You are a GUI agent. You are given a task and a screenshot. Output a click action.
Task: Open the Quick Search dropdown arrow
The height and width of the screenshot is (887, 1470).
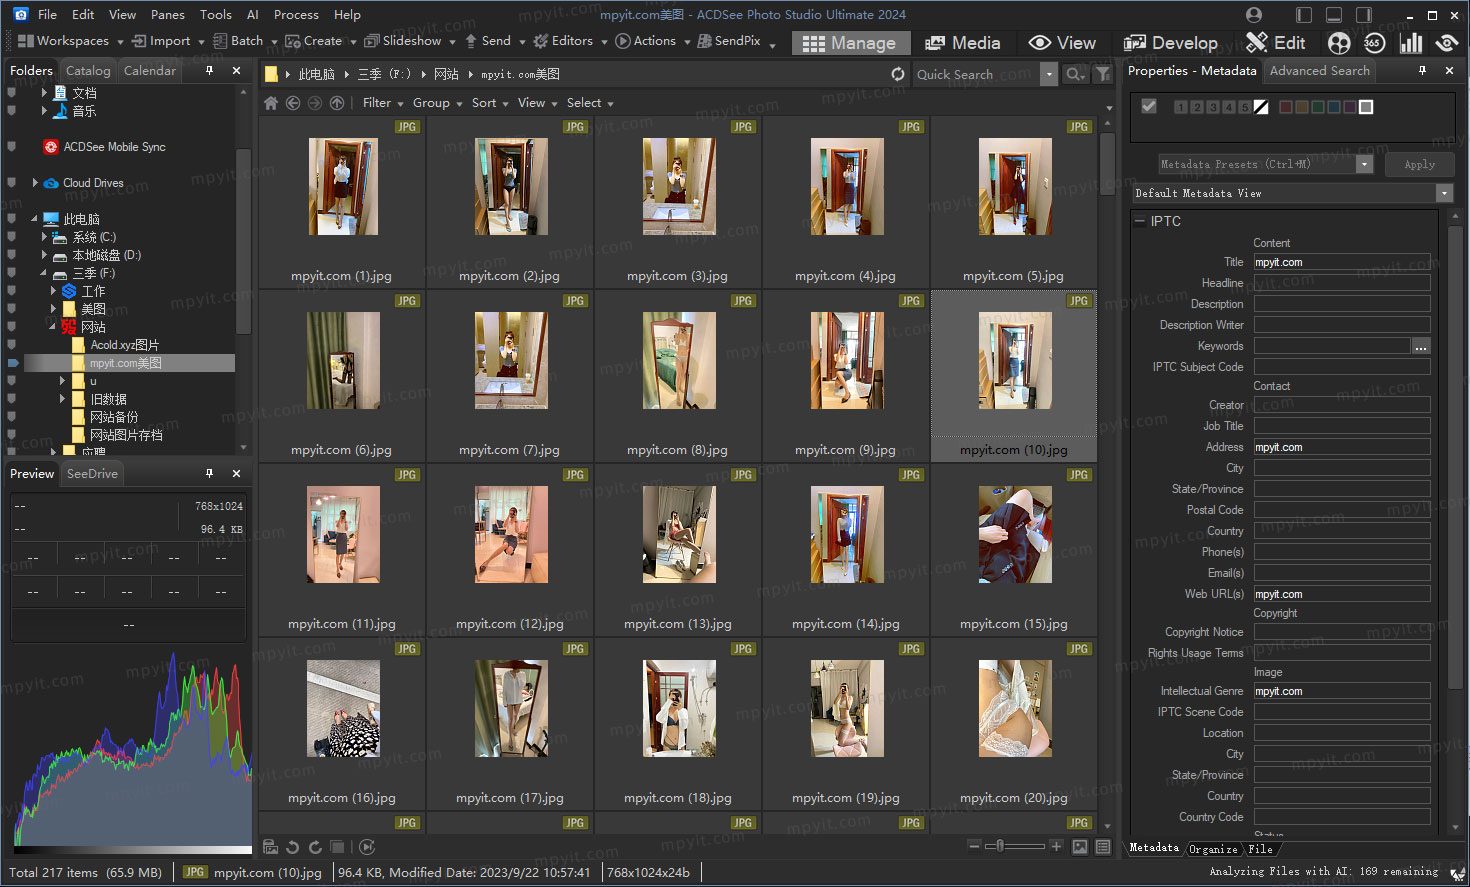(1048, 74)
